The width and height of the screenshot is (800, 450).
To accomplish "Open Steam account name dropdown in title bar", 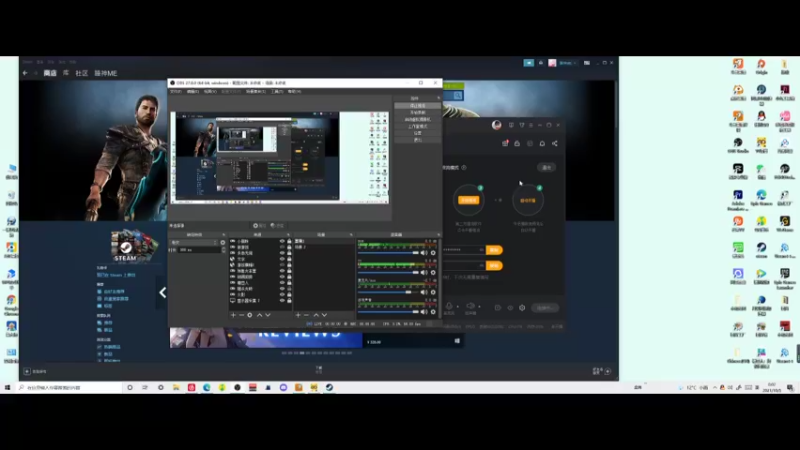I will [x=567, y=63].
